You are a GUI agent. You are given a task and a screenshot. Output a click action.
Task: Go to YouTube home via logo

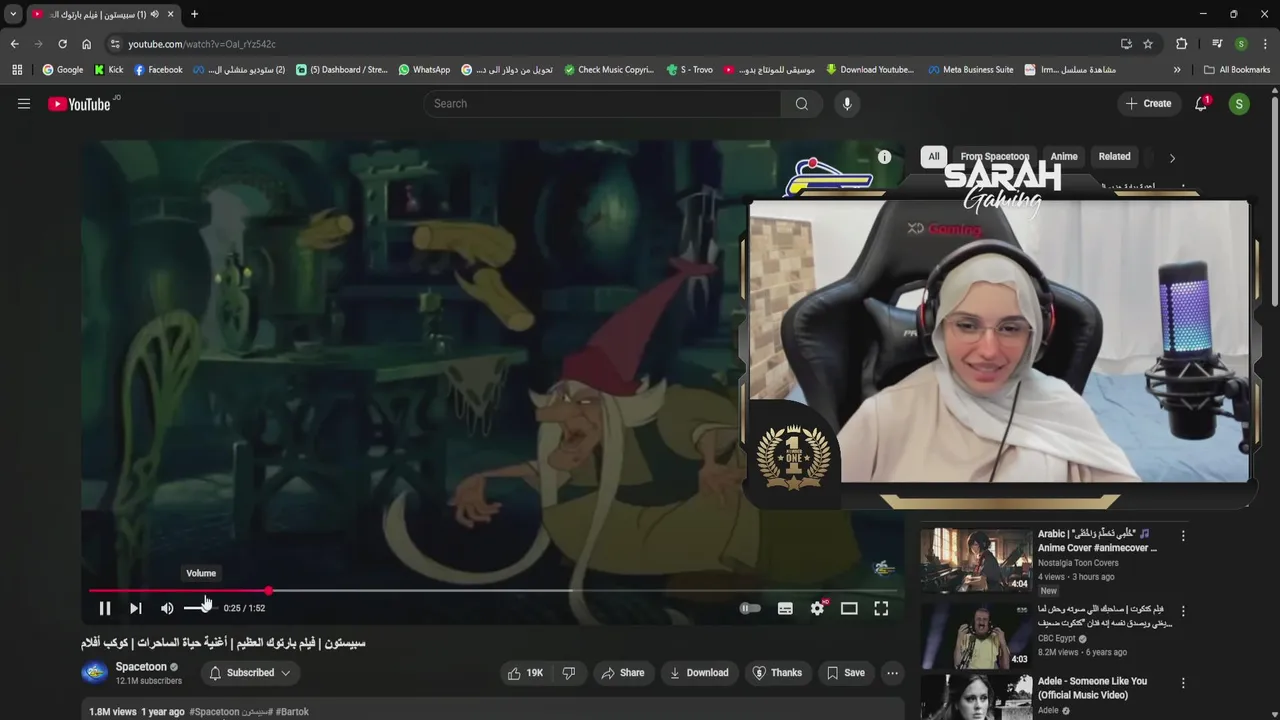point(79,104)
